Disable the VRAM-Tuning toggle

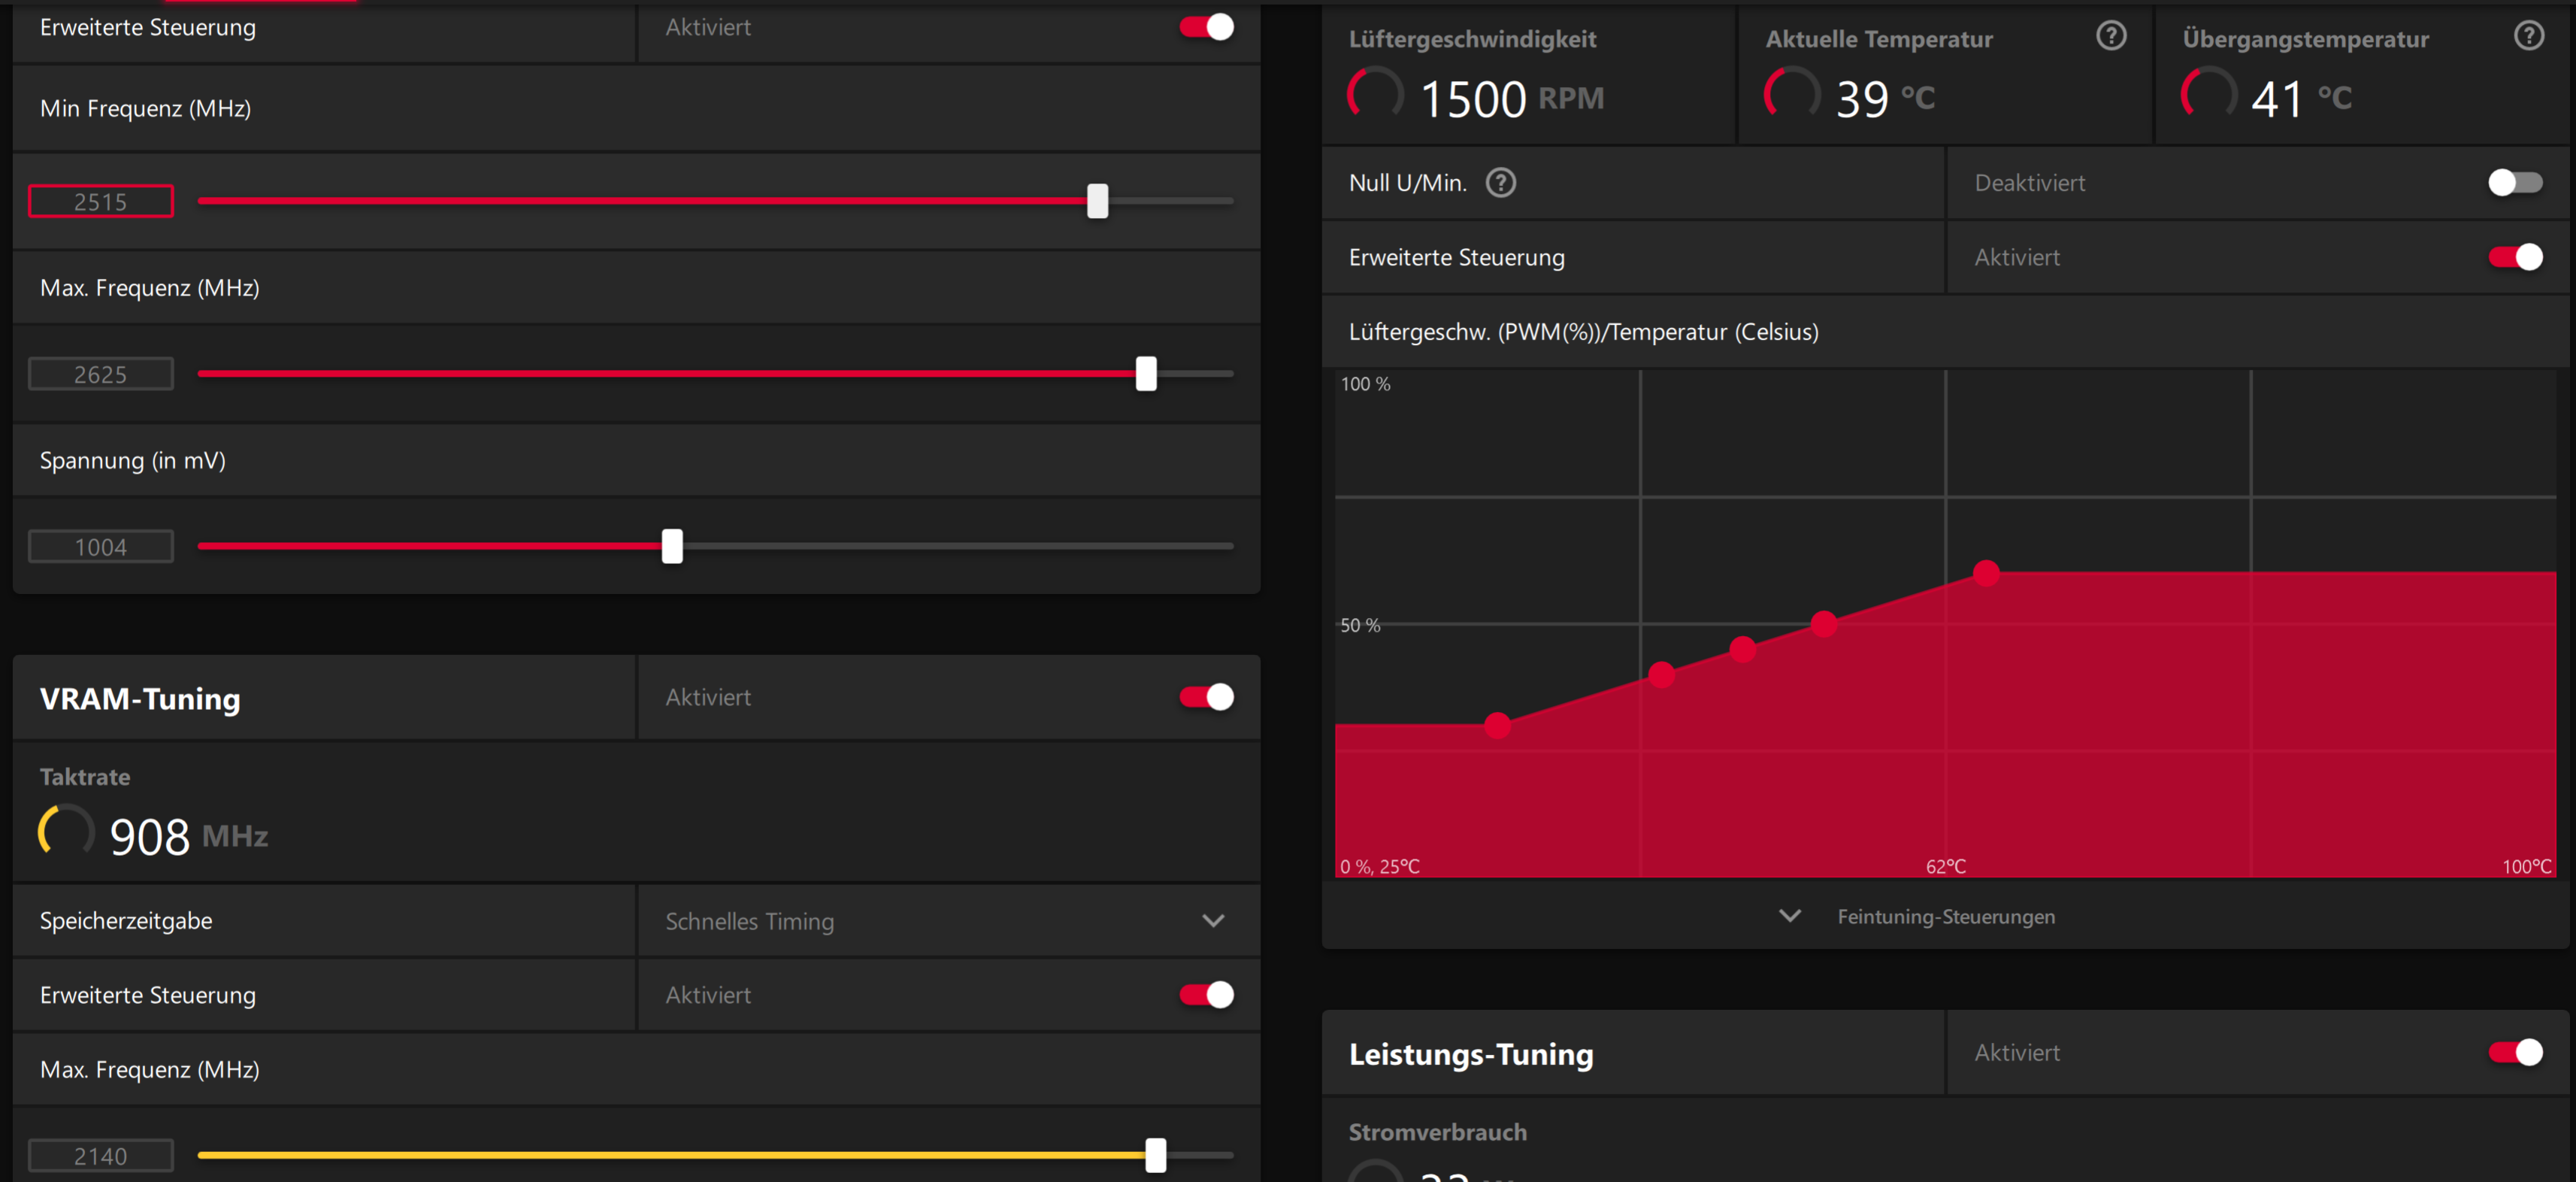coord(1206,697)
